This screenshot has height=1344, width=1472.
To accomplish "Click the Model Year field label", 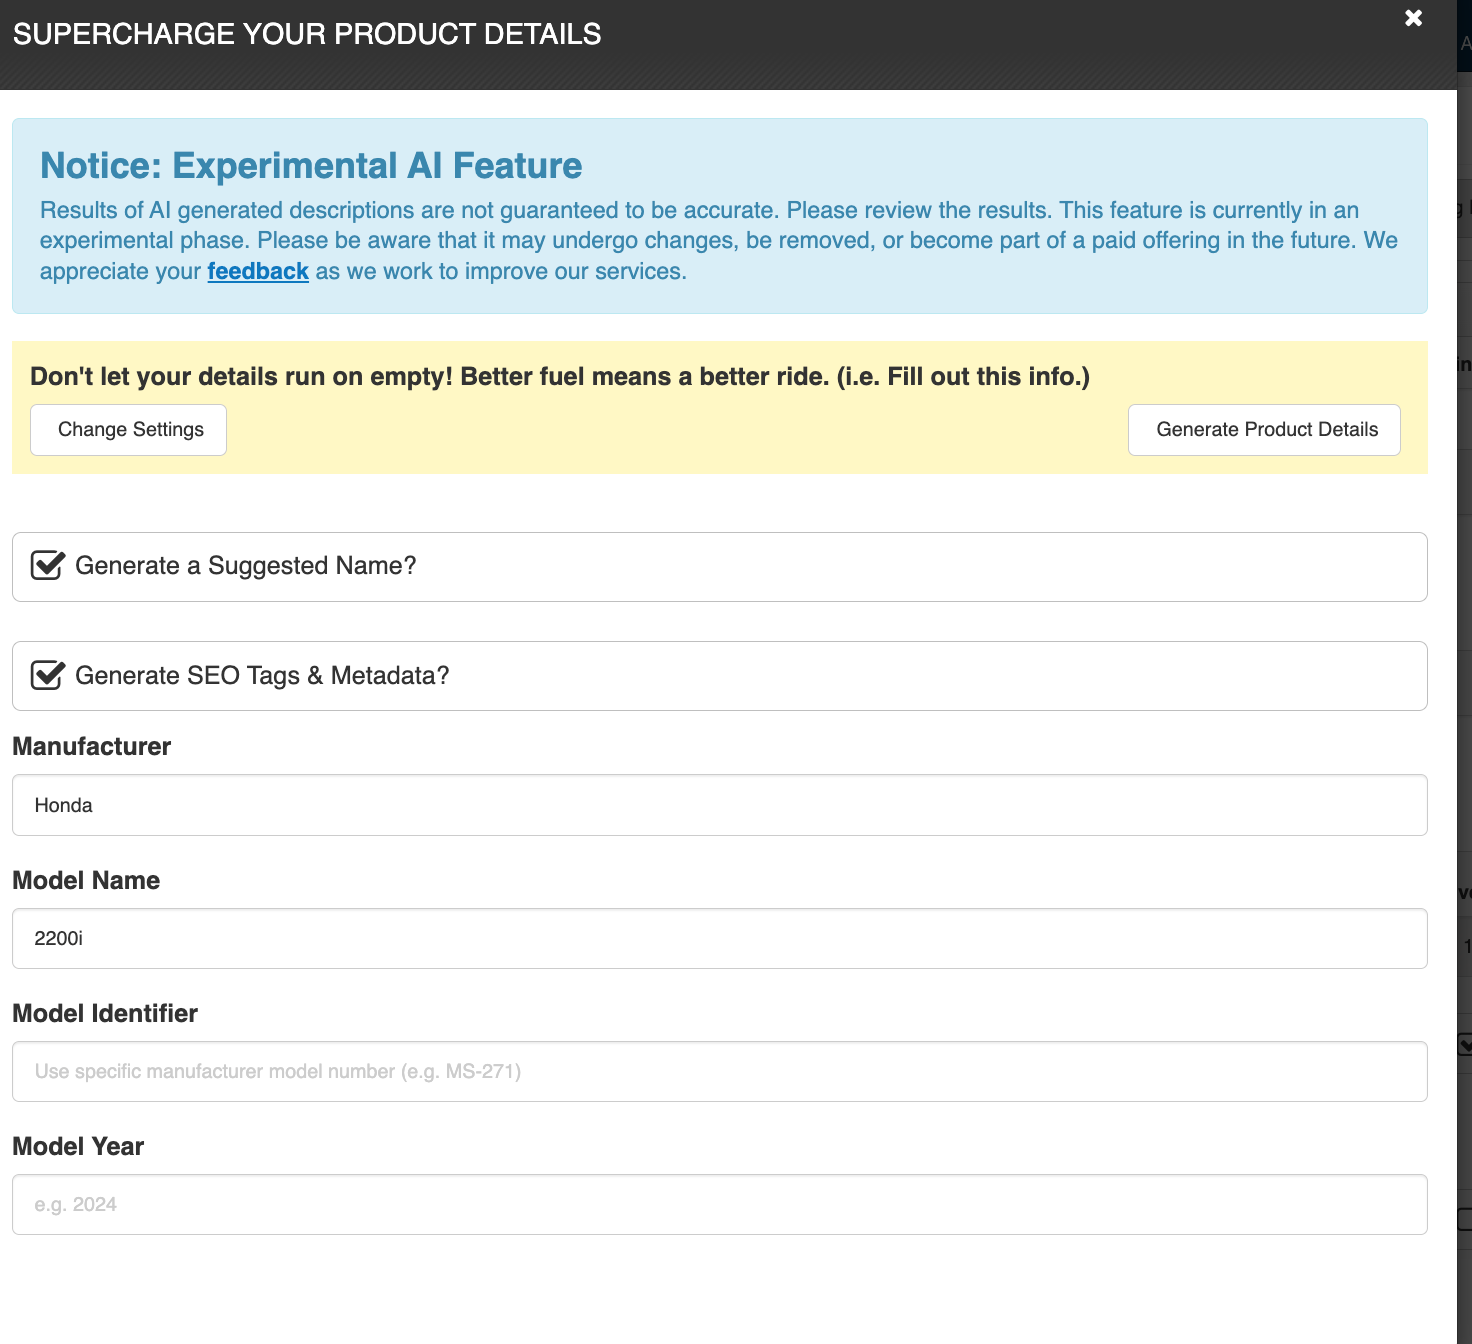I will click(78, 1147).
